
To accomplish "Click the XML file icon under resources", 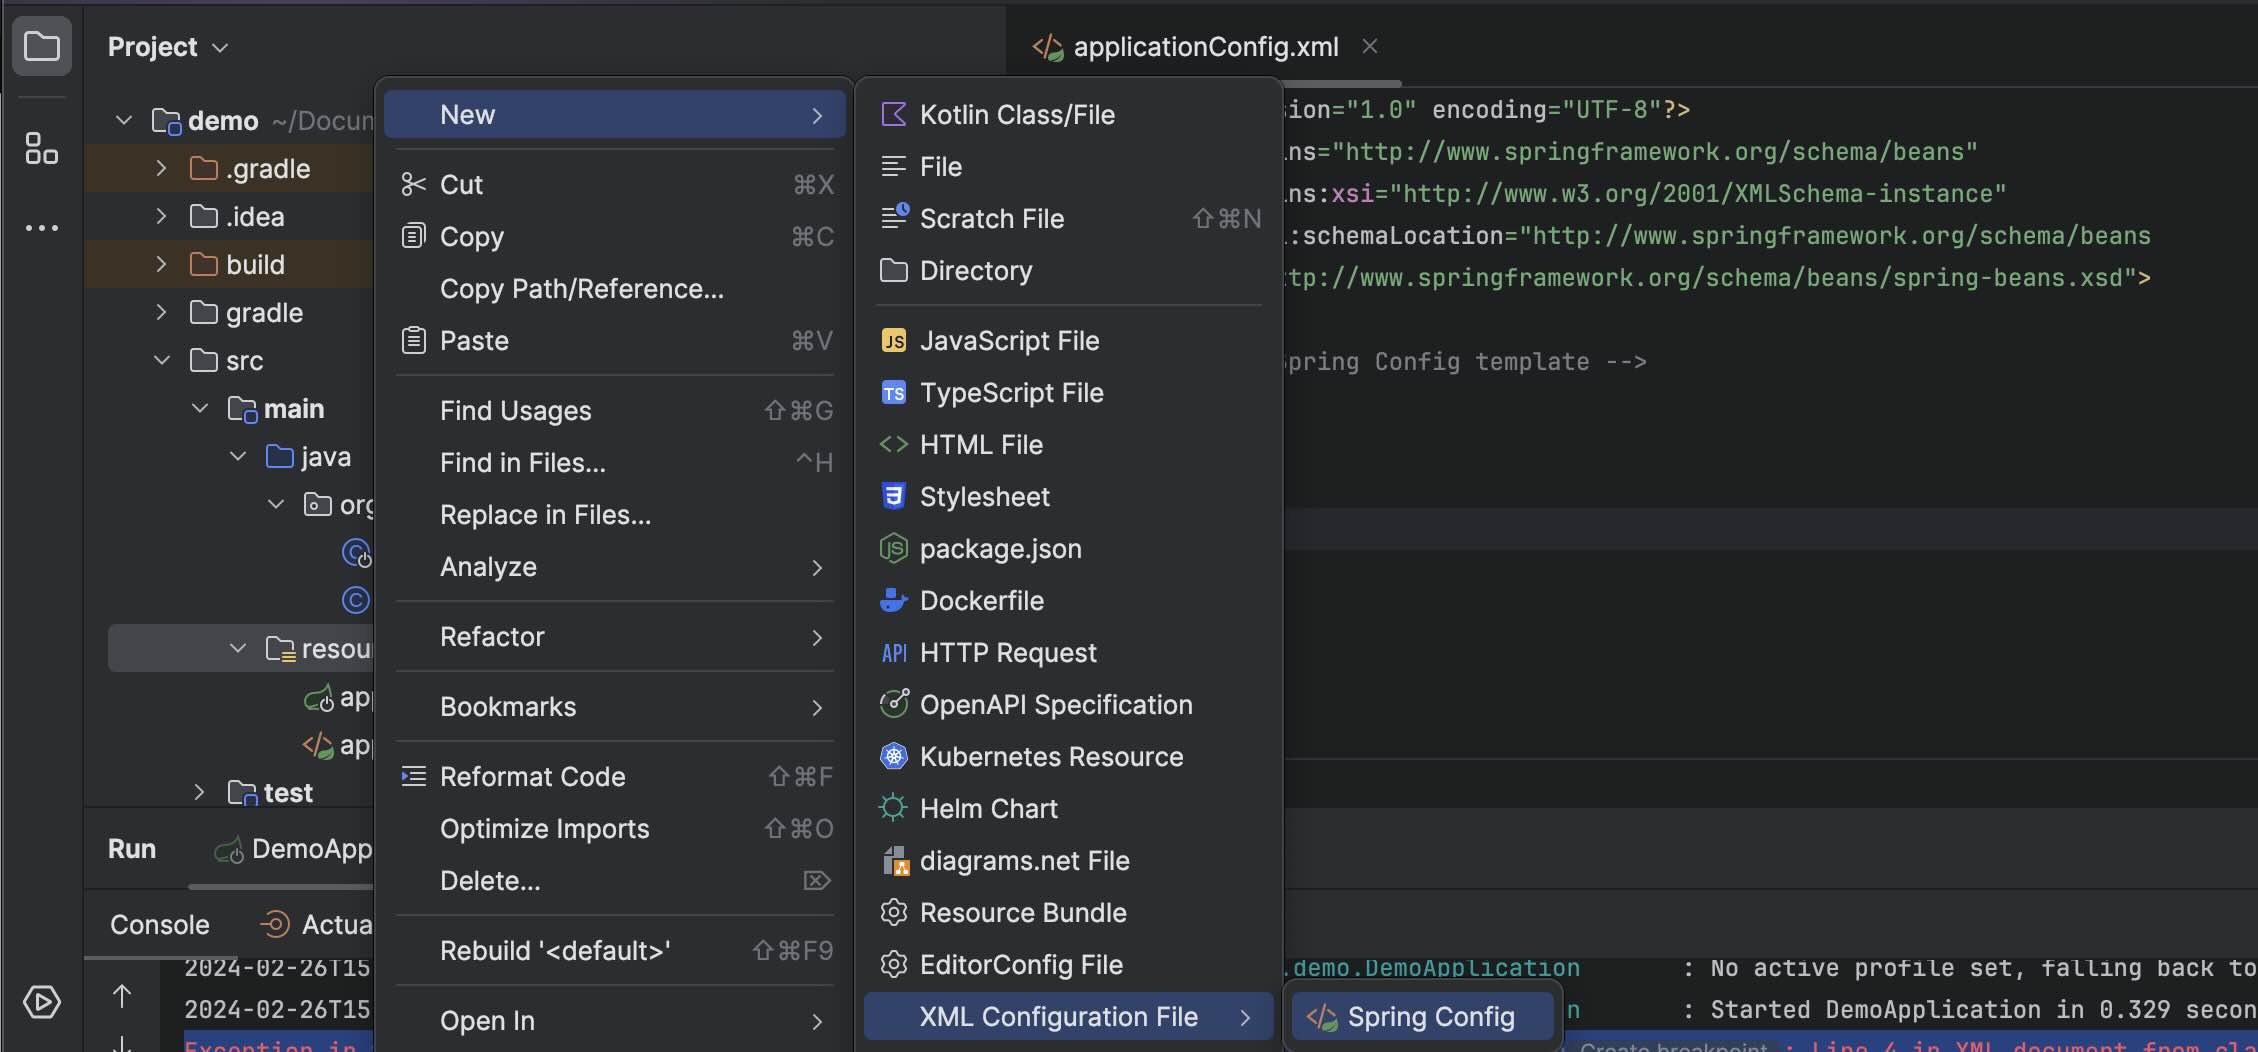I will click(316, 746).
